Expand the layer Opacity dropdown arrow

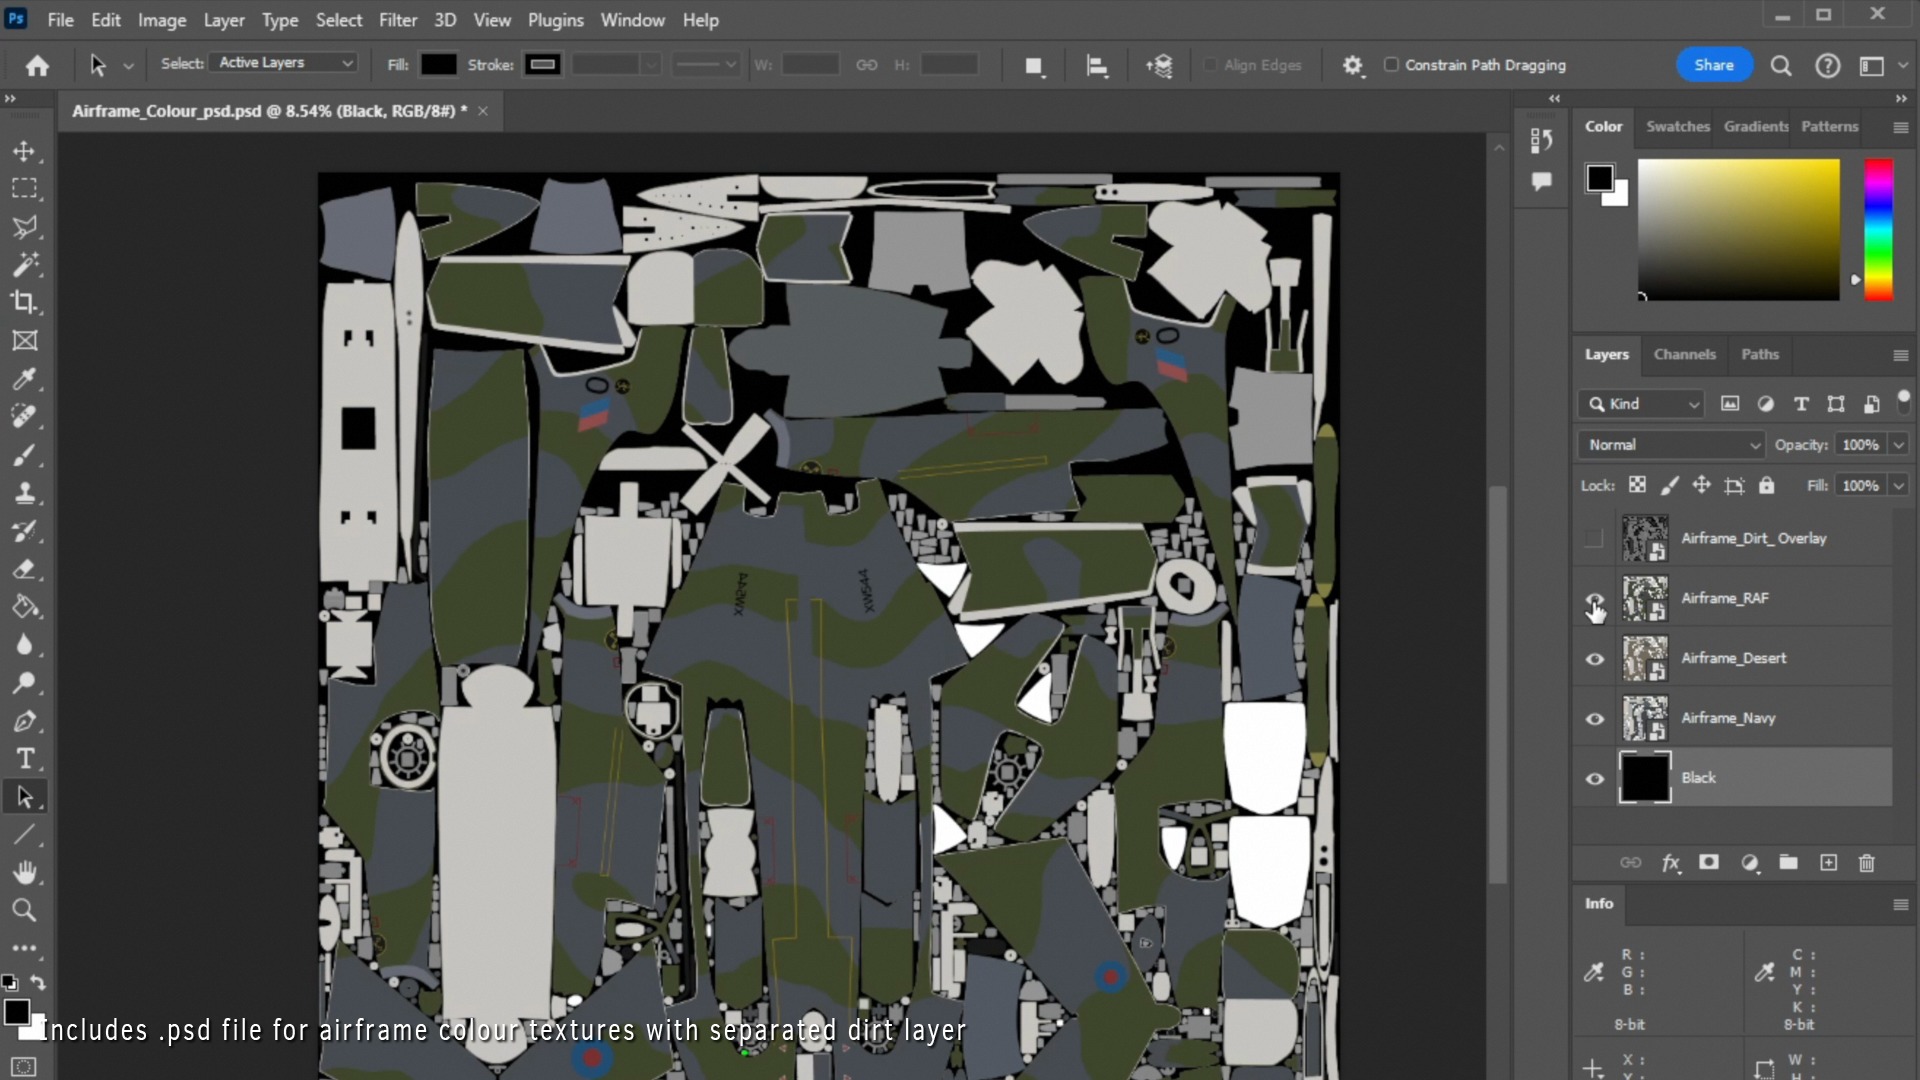click(x=1898, y=445)
